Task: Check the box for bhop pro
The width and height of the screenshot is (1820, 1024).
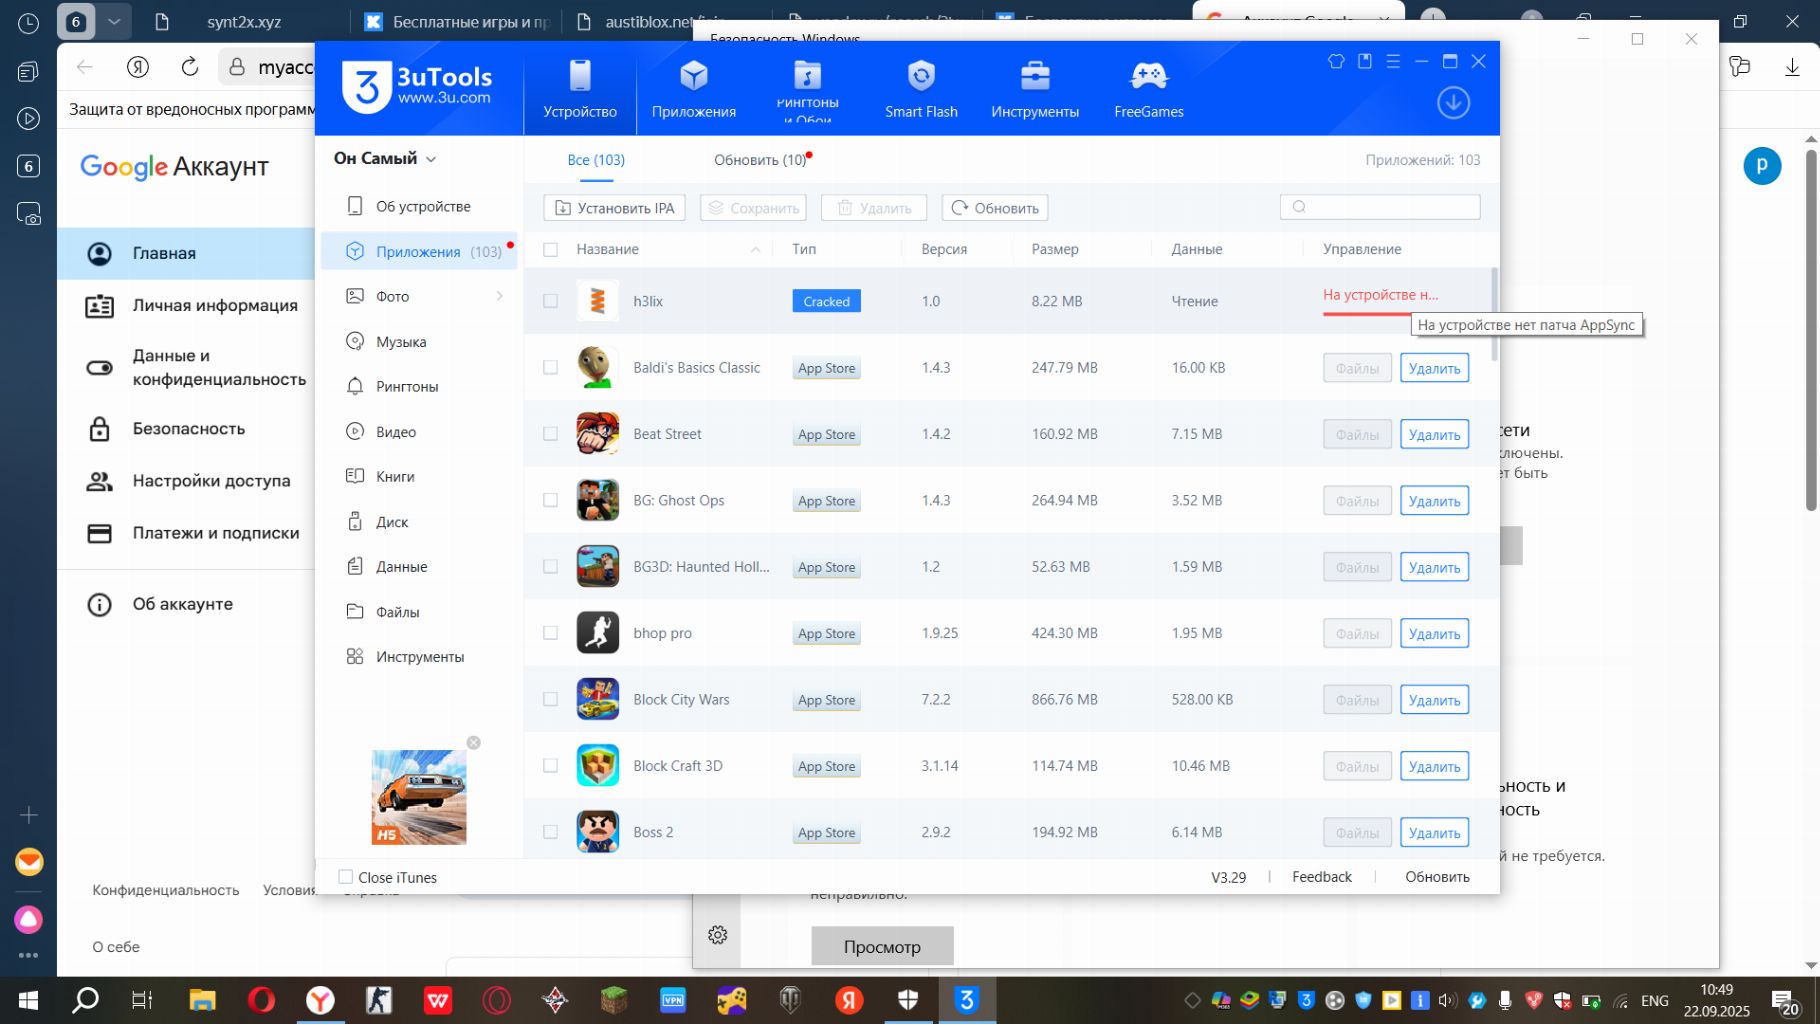Action: coord(550,633)
